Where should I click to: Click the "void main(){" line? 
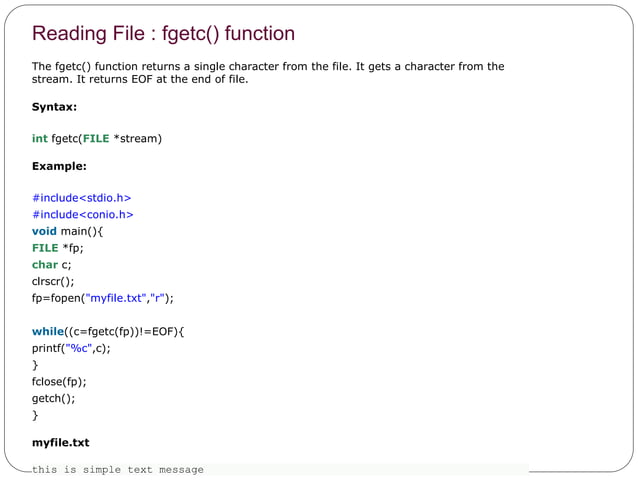[x=67, y=231]
